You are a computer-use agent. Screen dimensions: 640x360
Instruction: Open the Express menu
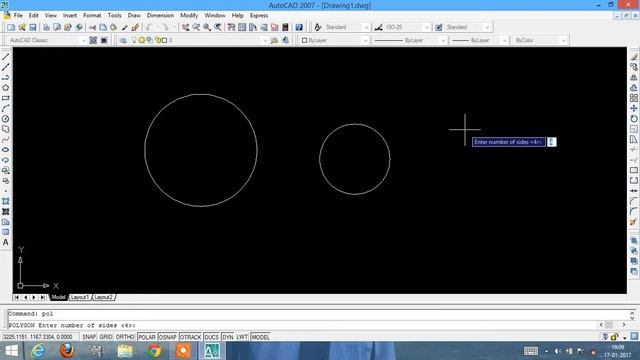coord(259,16)
